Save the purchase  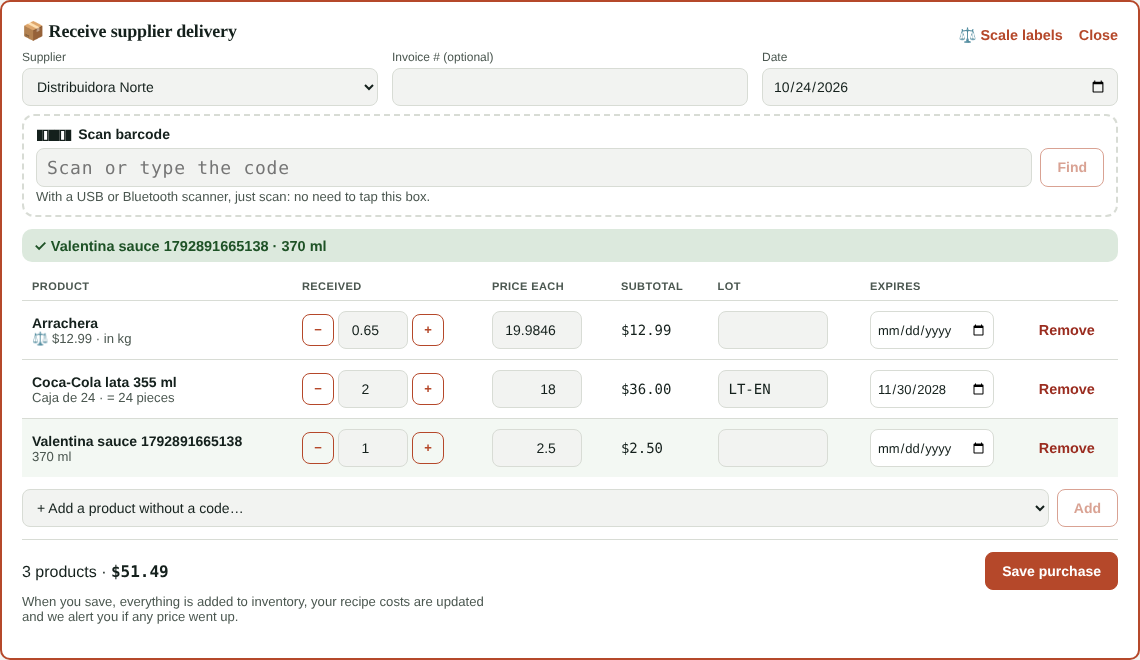click(x=1051, y=571)
